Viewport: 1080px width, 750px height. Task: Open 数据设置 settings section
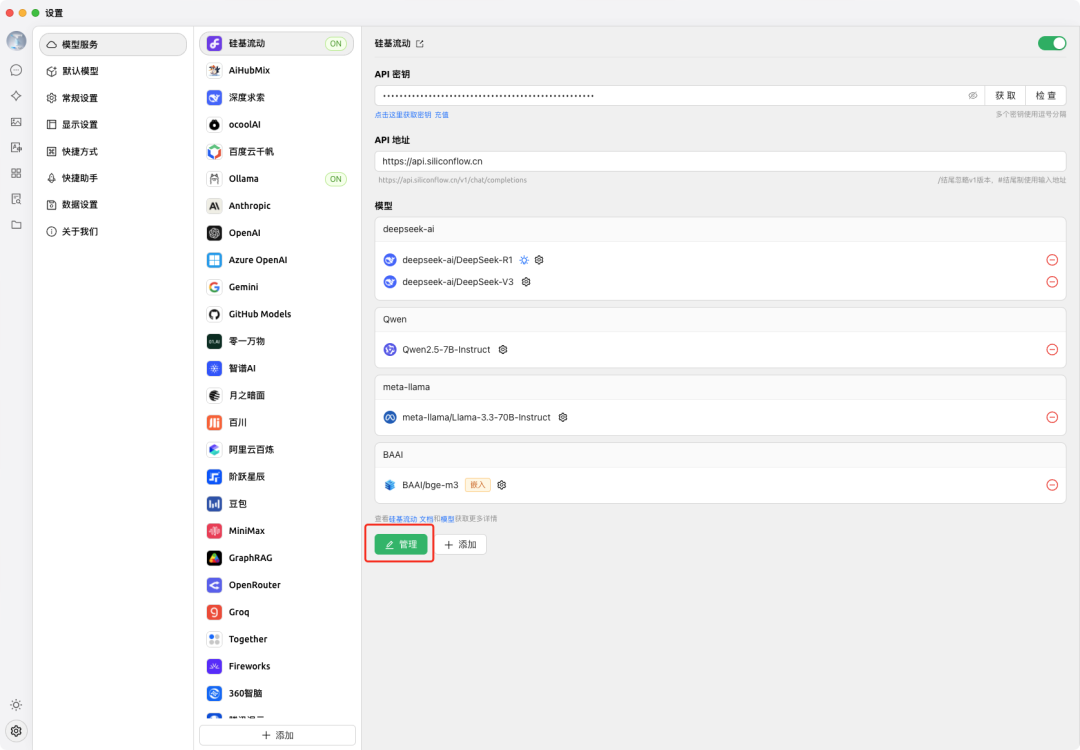point(113,205)
